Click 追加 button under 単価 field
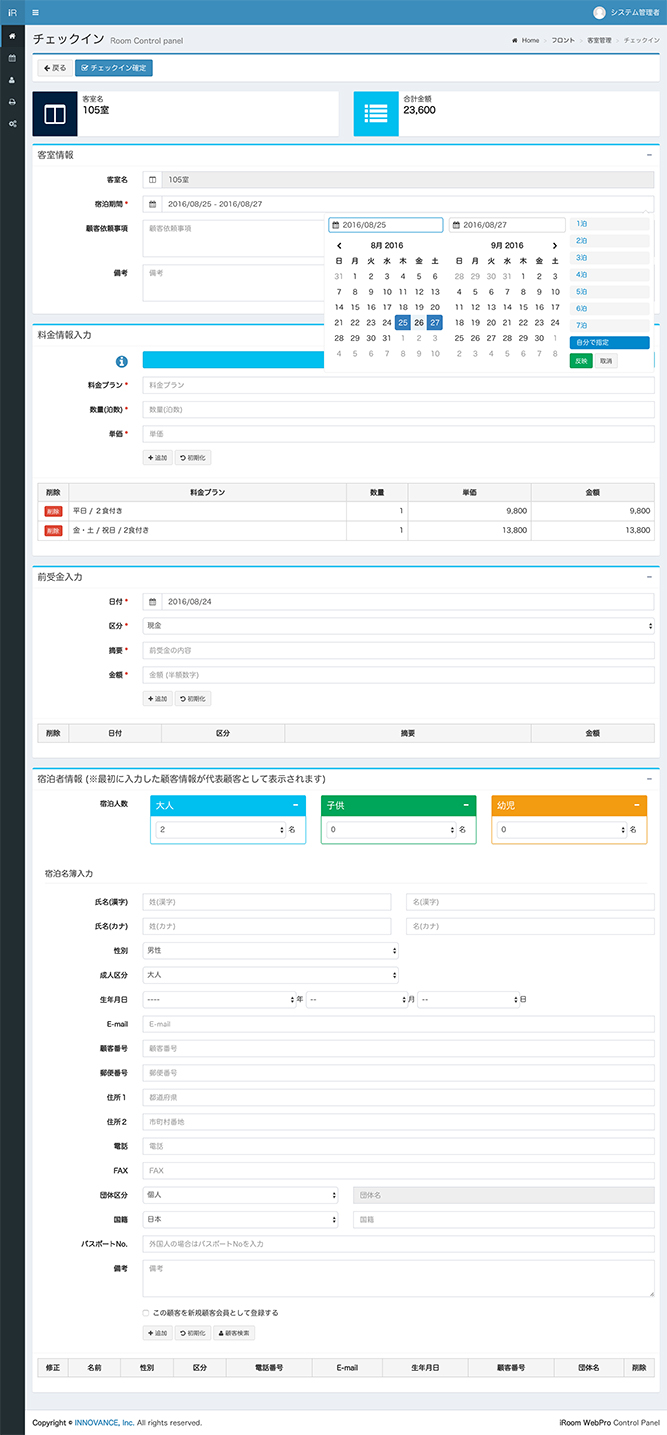The image size is (667, 1435). point(158,458)
